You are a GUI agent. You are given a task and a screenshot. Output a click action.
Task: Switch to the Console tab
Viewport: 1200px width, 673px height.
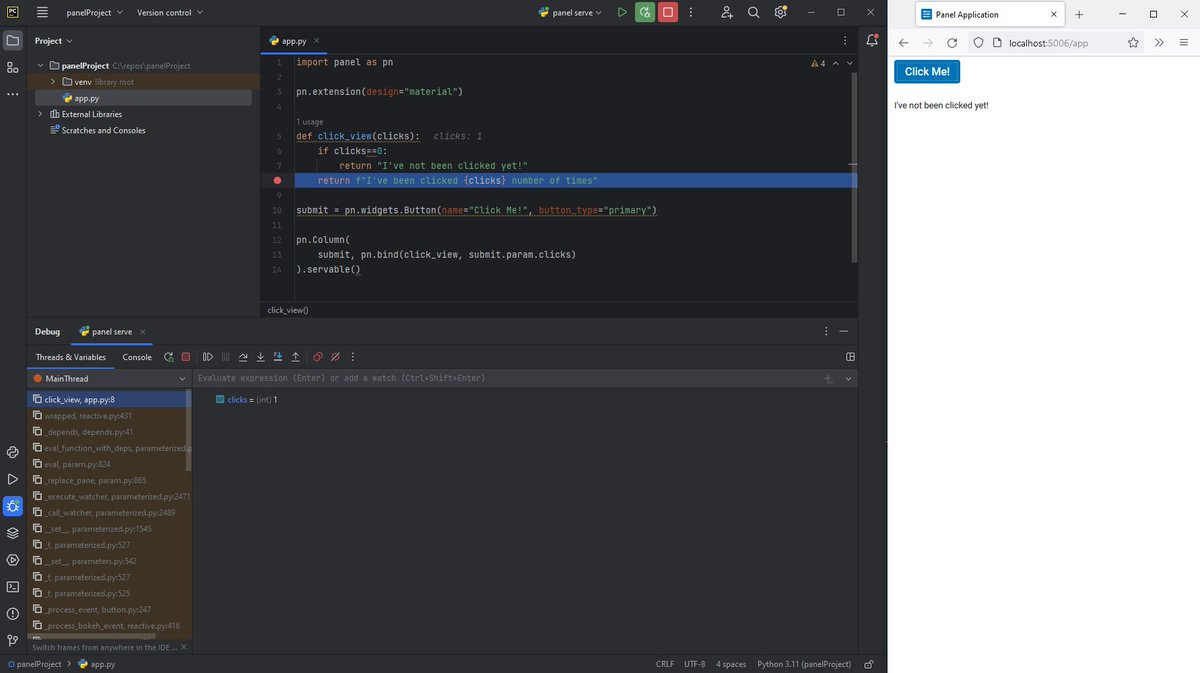pos(137,357)
